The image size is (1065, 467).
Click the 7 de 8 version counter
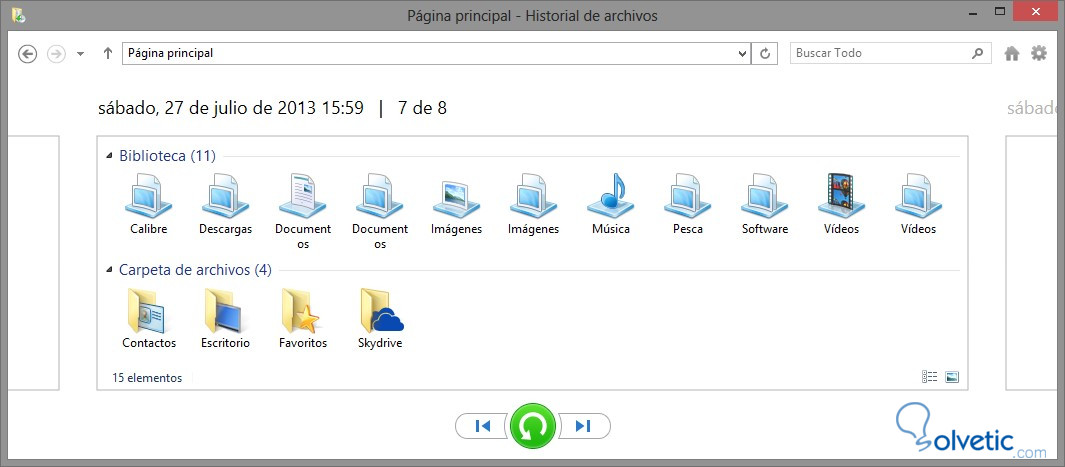pyautogui.click(x=422, y=108)
